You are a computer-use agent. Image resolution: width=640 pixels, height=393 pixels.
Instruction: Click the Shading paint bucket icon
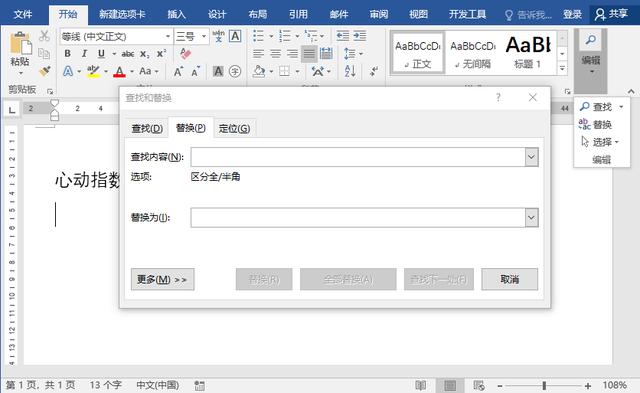click(259, 71)
